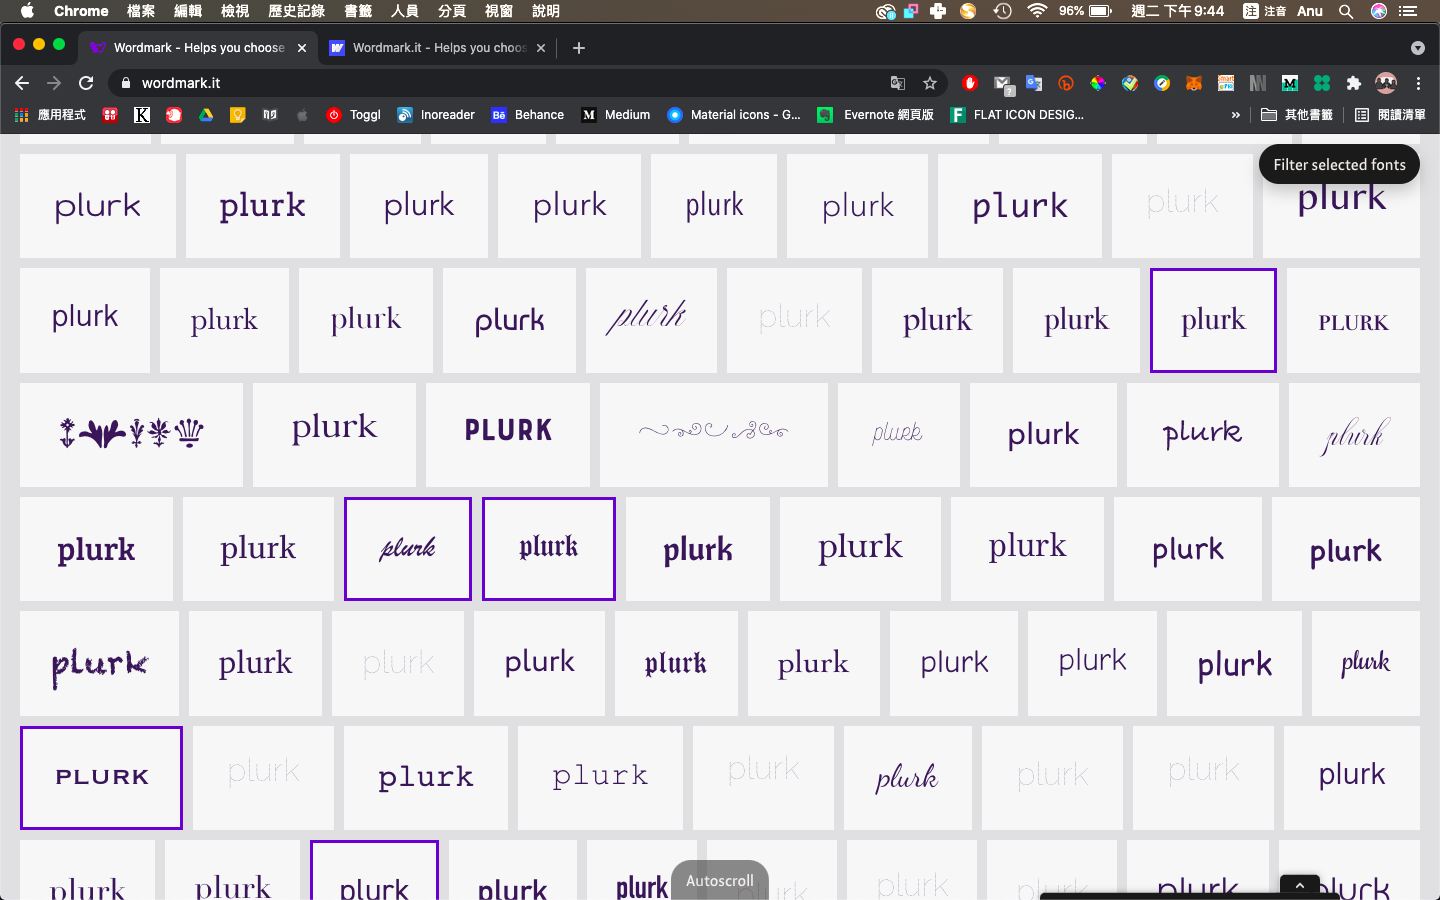Expand hidden bookmarks with » chevron
This screenshot has height=900, width=1440.
point(1236,115)
